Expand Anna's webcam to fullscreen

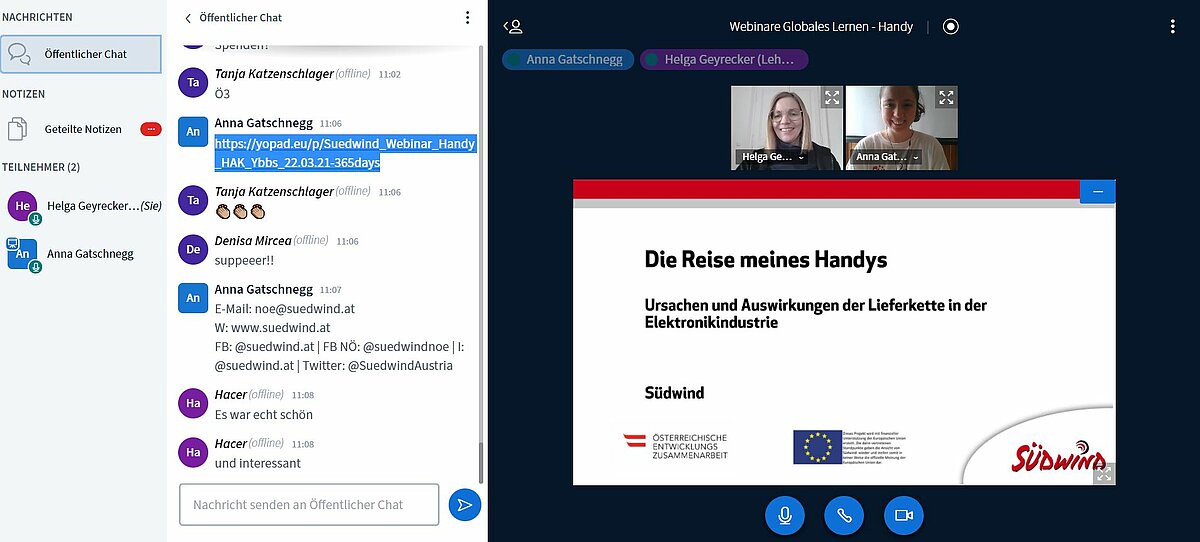pos(946,97)
